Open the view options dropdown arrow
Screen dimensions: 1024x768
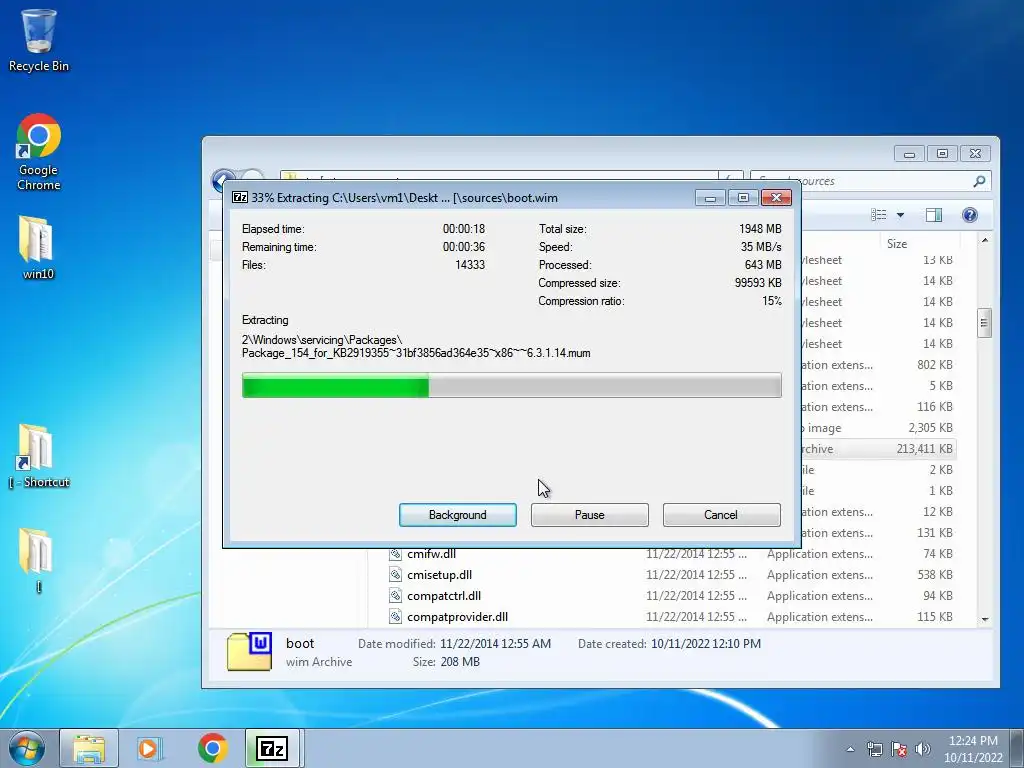(x=900, y=215)
